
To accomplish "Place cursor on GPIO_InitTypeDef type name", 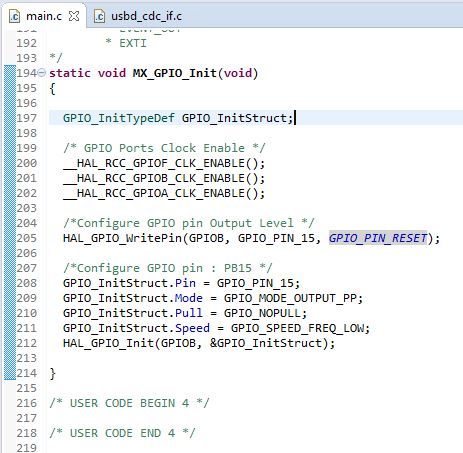I will 119,118.
